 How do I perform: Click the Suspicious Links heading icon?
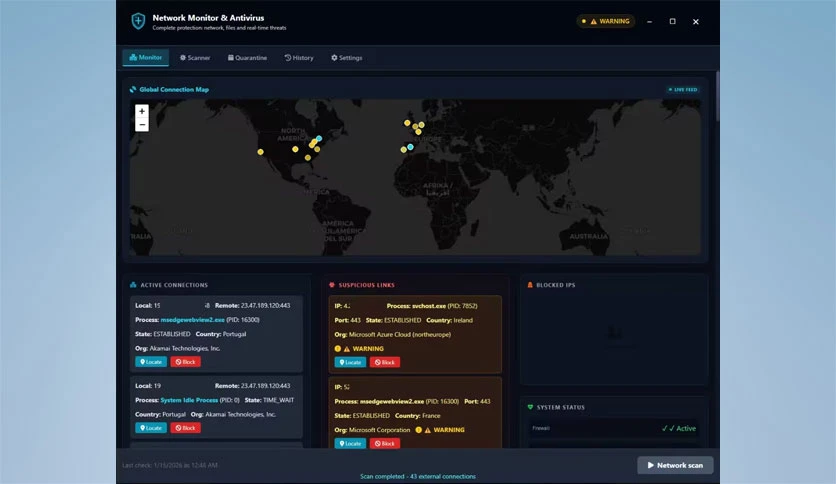[332, 285]
